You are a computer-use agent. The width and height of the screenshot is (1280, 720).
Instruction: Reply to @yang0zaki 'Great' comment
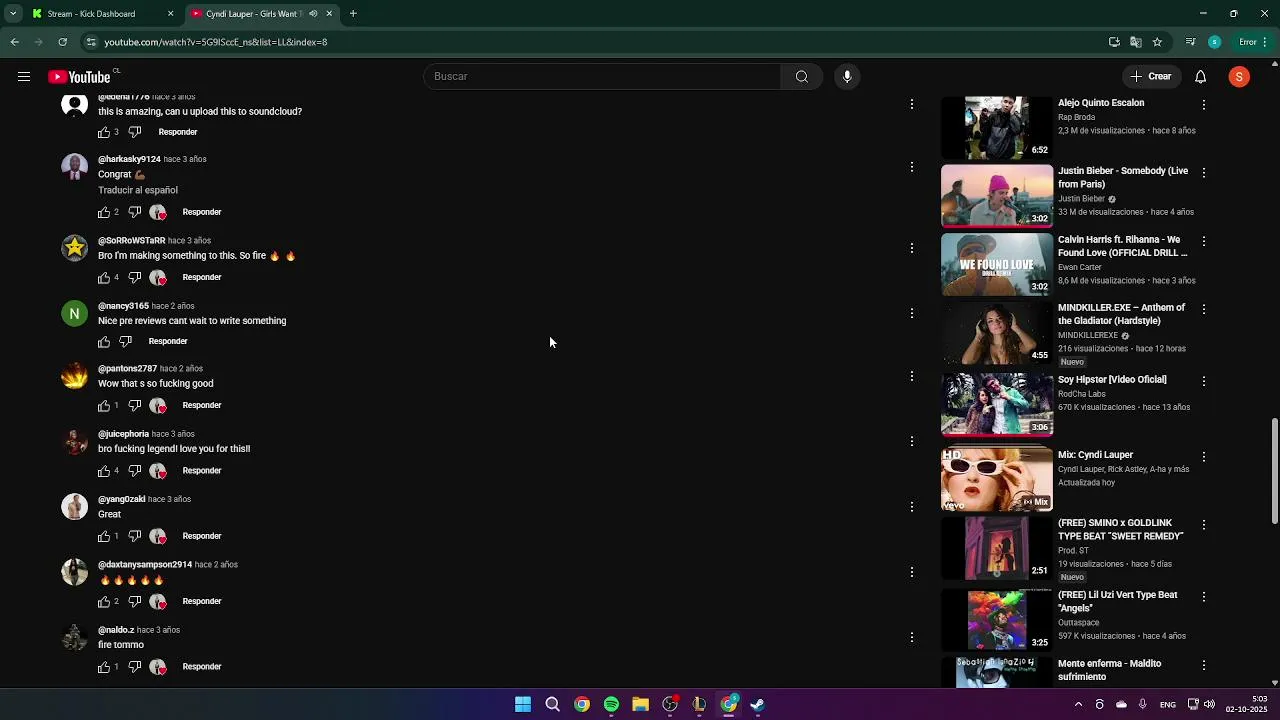202,536
